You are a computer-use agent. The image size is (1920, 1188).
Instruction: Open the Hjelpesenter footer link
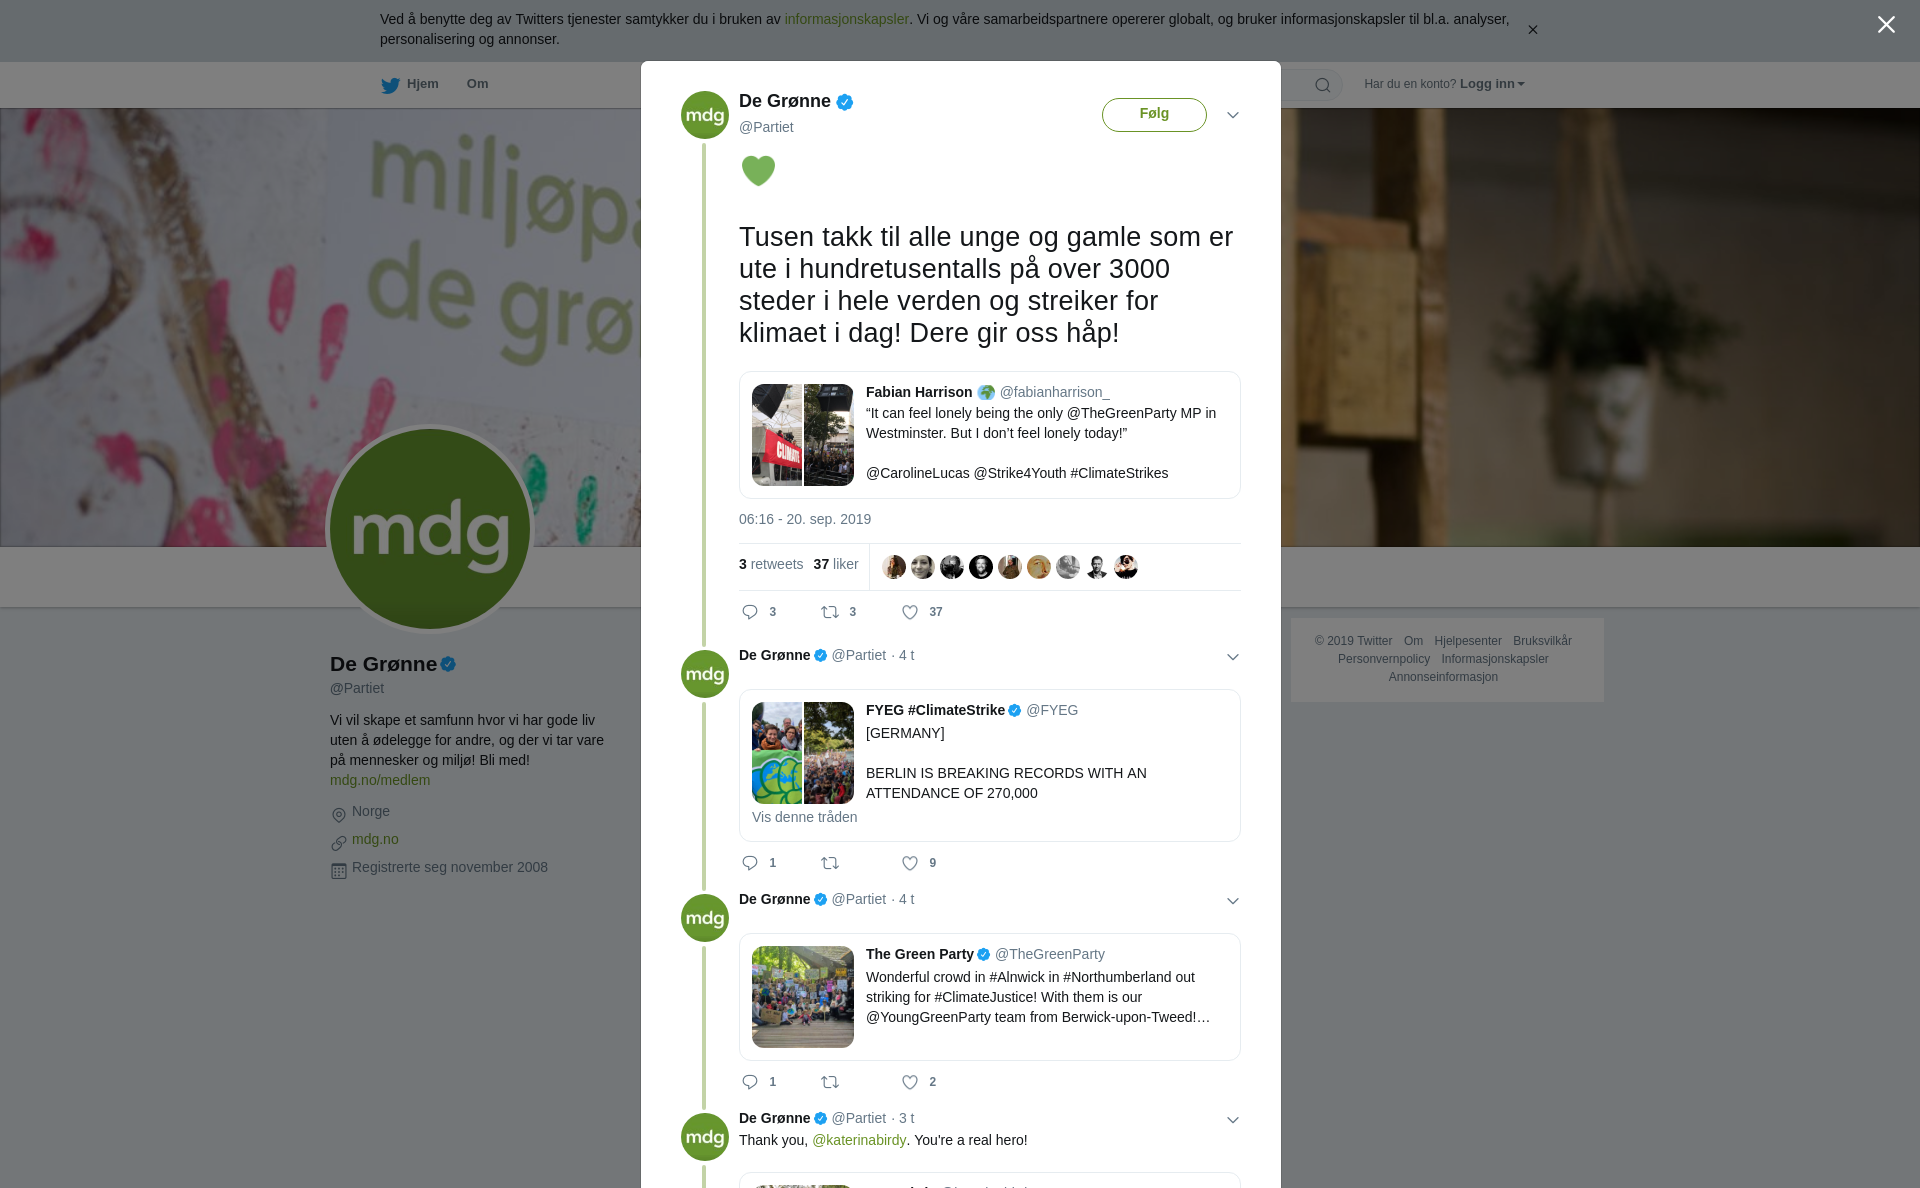(1467, 641)
